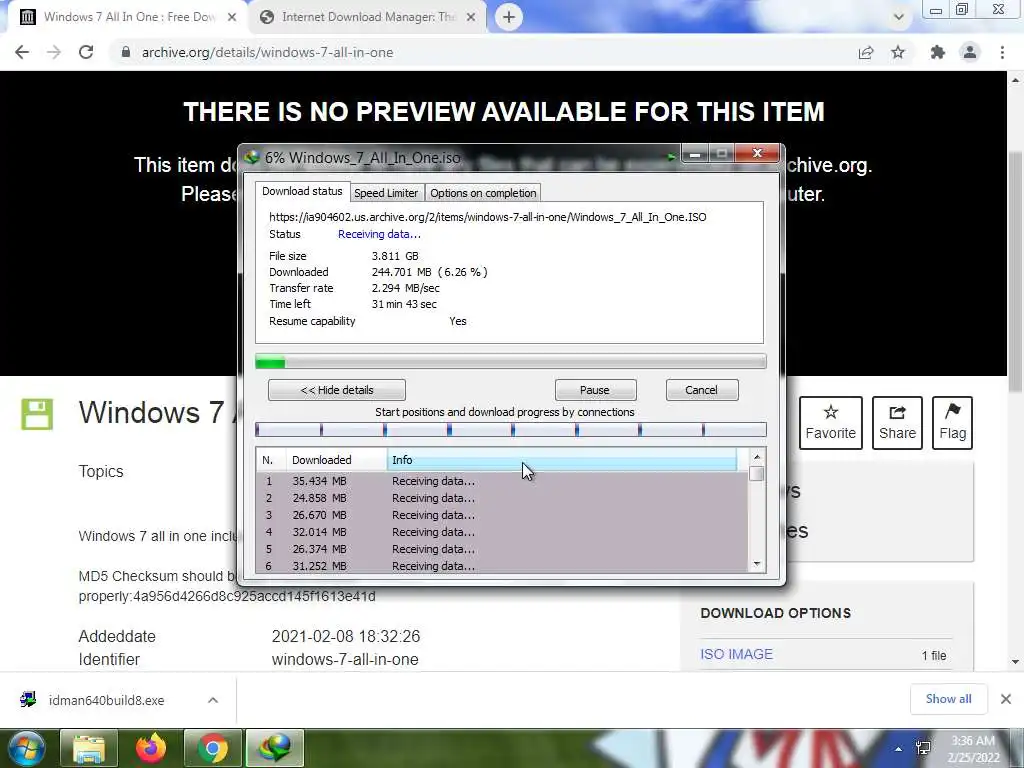This screenshot has height=768, width=1024.
Task: Close the Internet Download Manager browser tab
Action: point(471,17)
